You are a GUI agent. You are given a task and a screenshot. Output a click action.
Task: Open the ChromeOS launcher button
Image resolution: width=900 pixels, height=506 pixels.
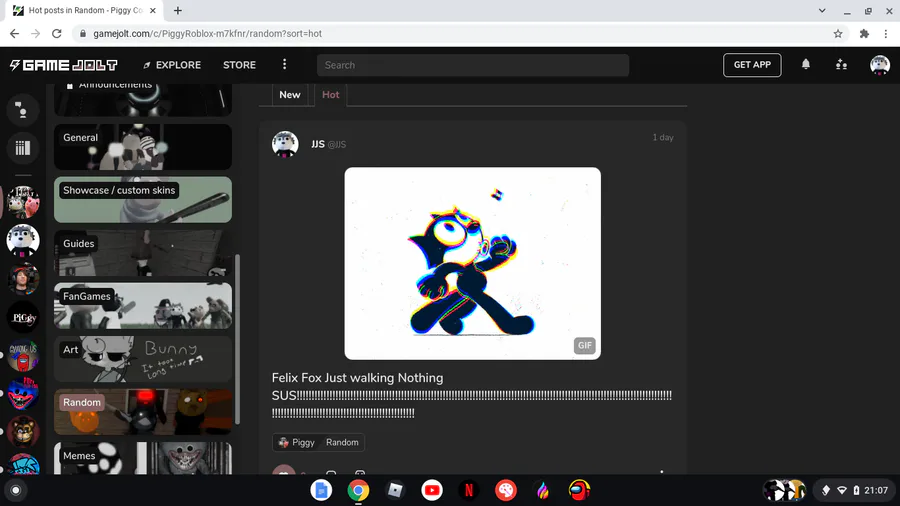15,491
